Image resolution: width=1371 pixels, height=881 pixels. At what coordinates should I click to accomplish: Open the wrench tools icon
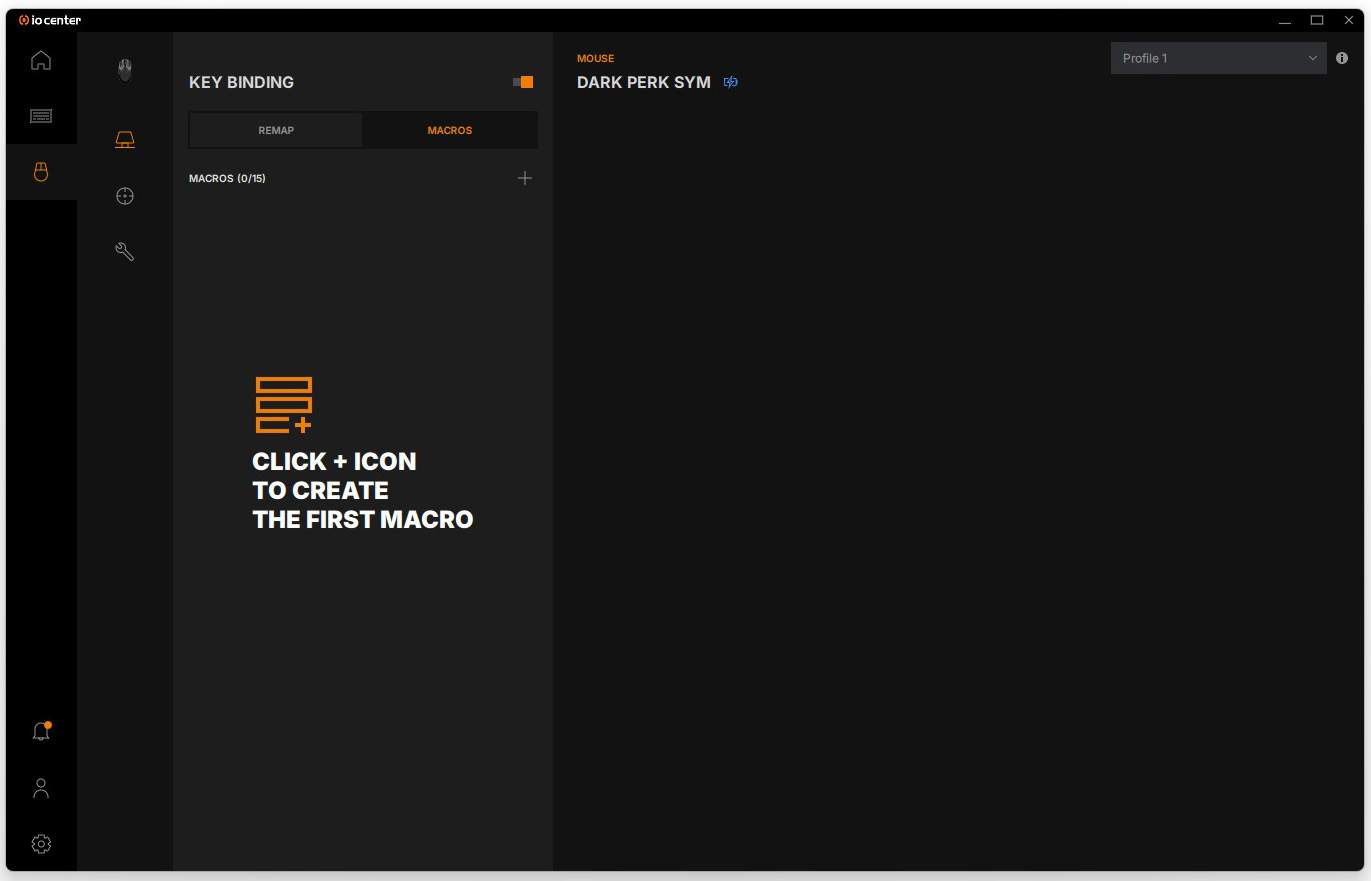pyautogui.click(x=125, y=252)
